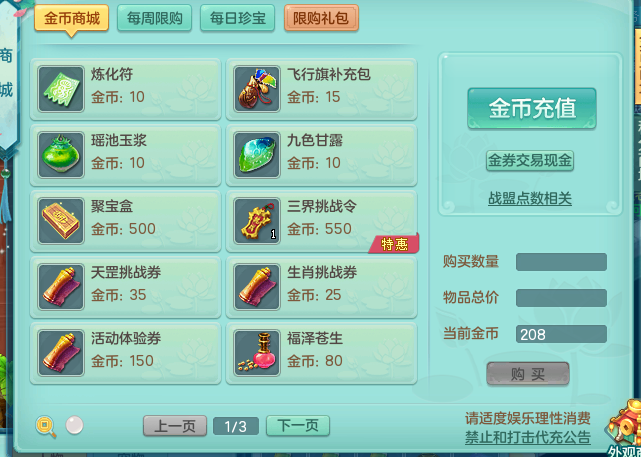
Task: Select the 飞行旗补充包 pouch icon
Action: click(257, 89)
